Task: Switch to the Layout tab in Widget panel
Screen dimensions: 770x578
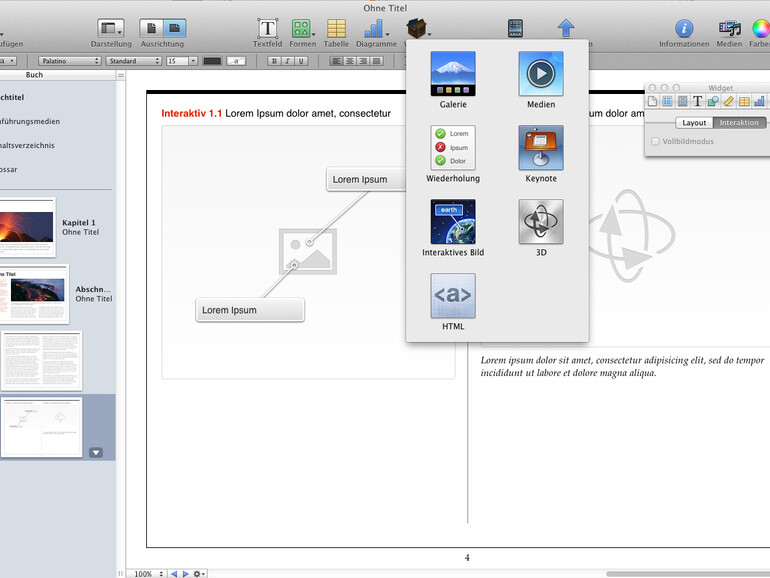Action: [694, 123]
